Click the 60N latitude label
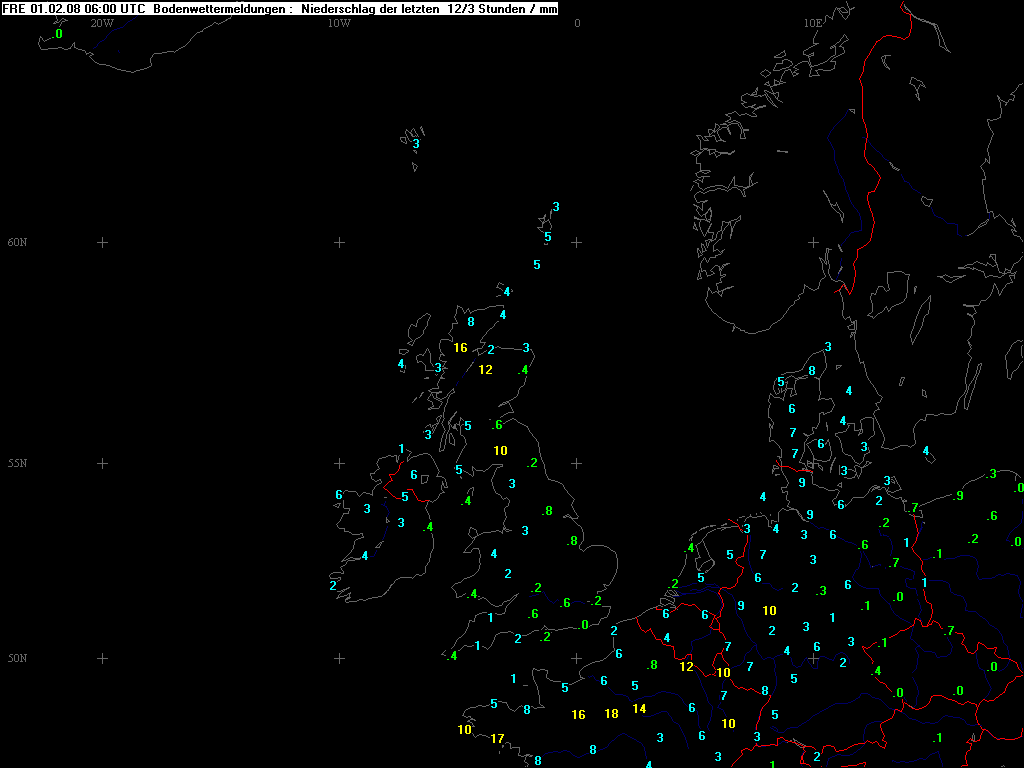The image size is (1024, 768). [18, 243]
